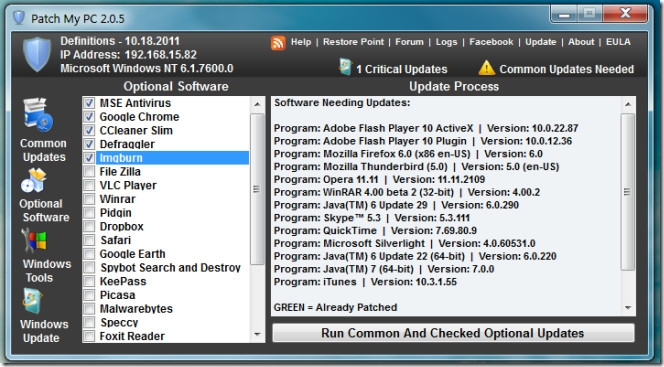The image size is (664, 367).
Task: Click software list scroll down arrow
Action: pyautogui.click(x=257, y=334)
